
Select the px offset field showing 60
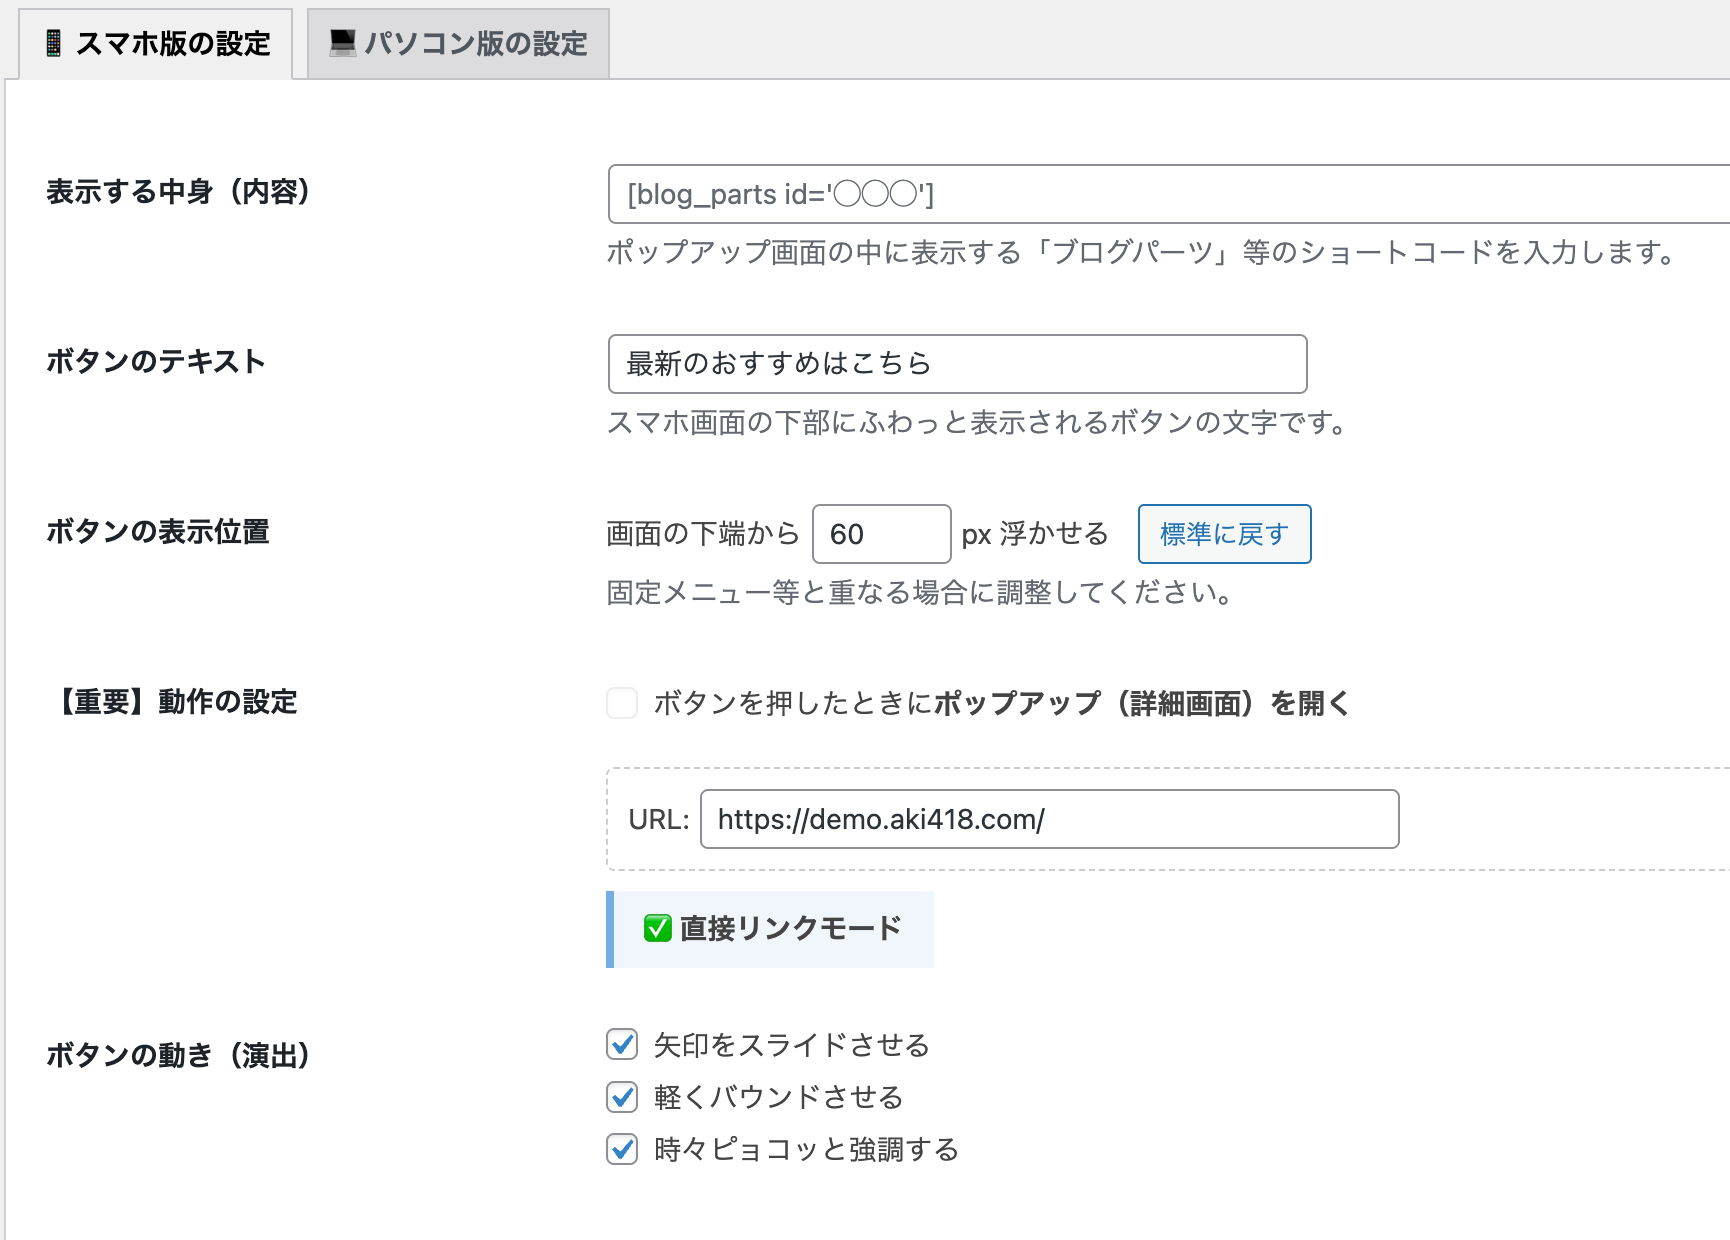880,534
